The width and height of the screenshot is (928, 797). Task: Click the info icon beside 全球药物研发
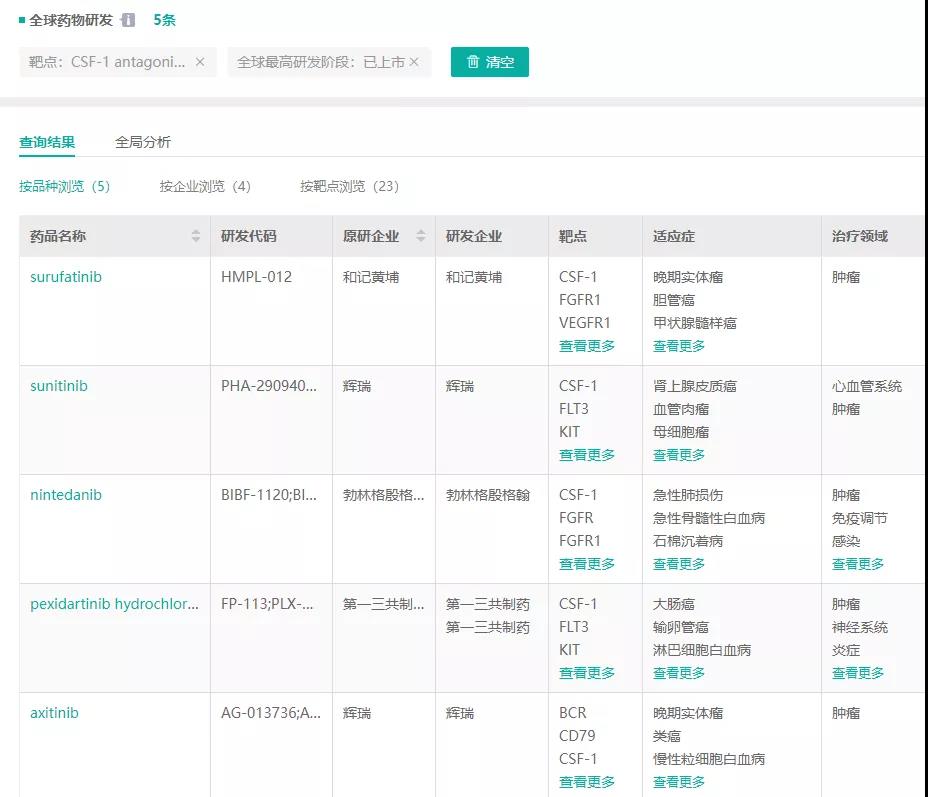128,20
